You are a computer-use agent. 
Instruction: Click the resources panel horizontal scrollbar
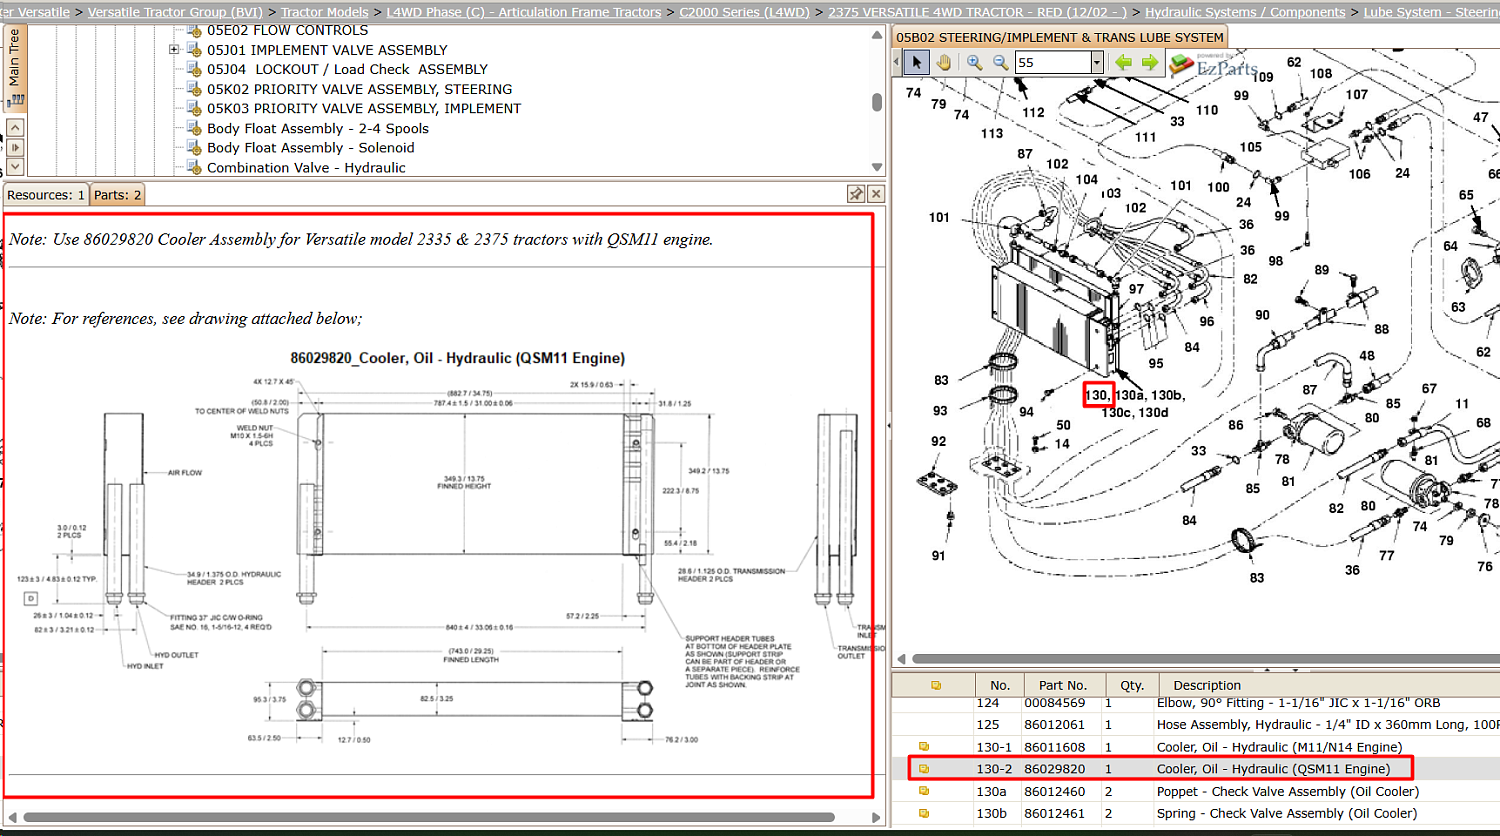[x=428, y=817]
